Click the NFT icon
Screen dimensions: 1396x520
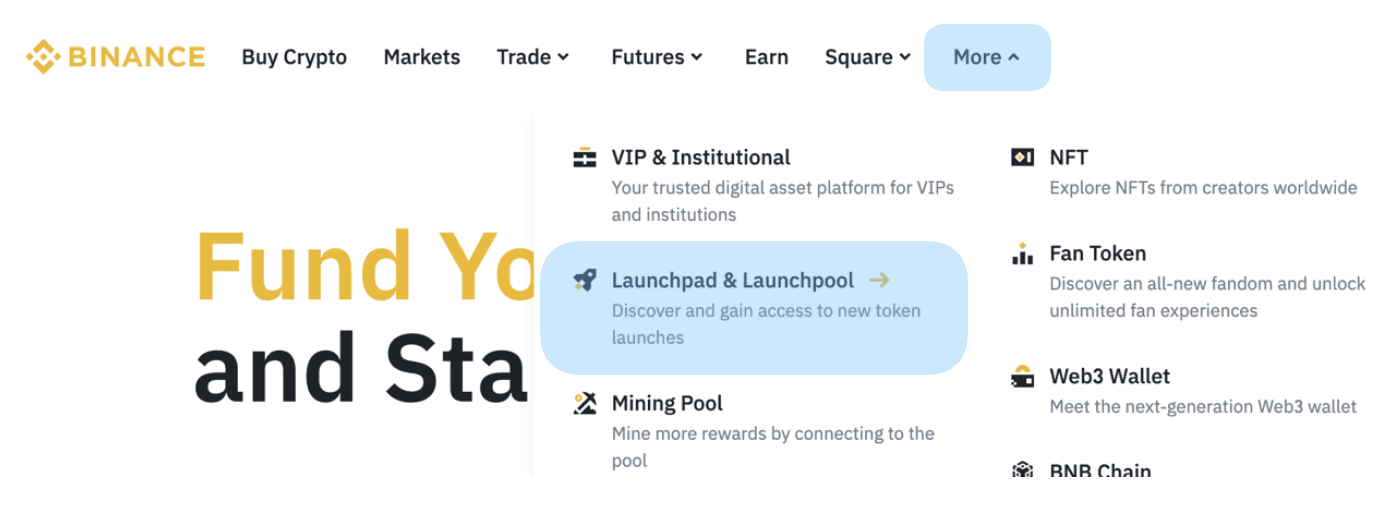point(1022,158)
